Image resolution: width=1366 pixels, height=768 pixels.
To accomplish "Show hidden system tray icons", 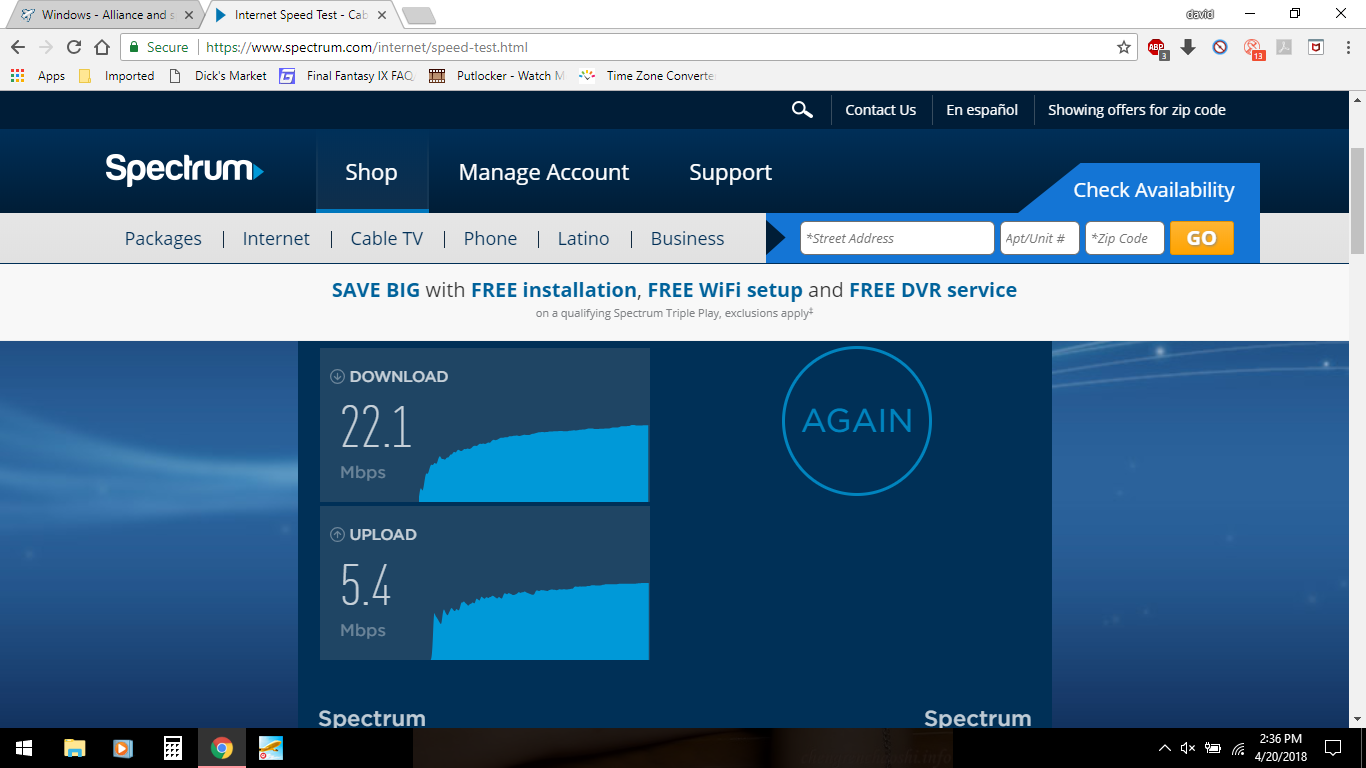I will (x=1164, y=748).
